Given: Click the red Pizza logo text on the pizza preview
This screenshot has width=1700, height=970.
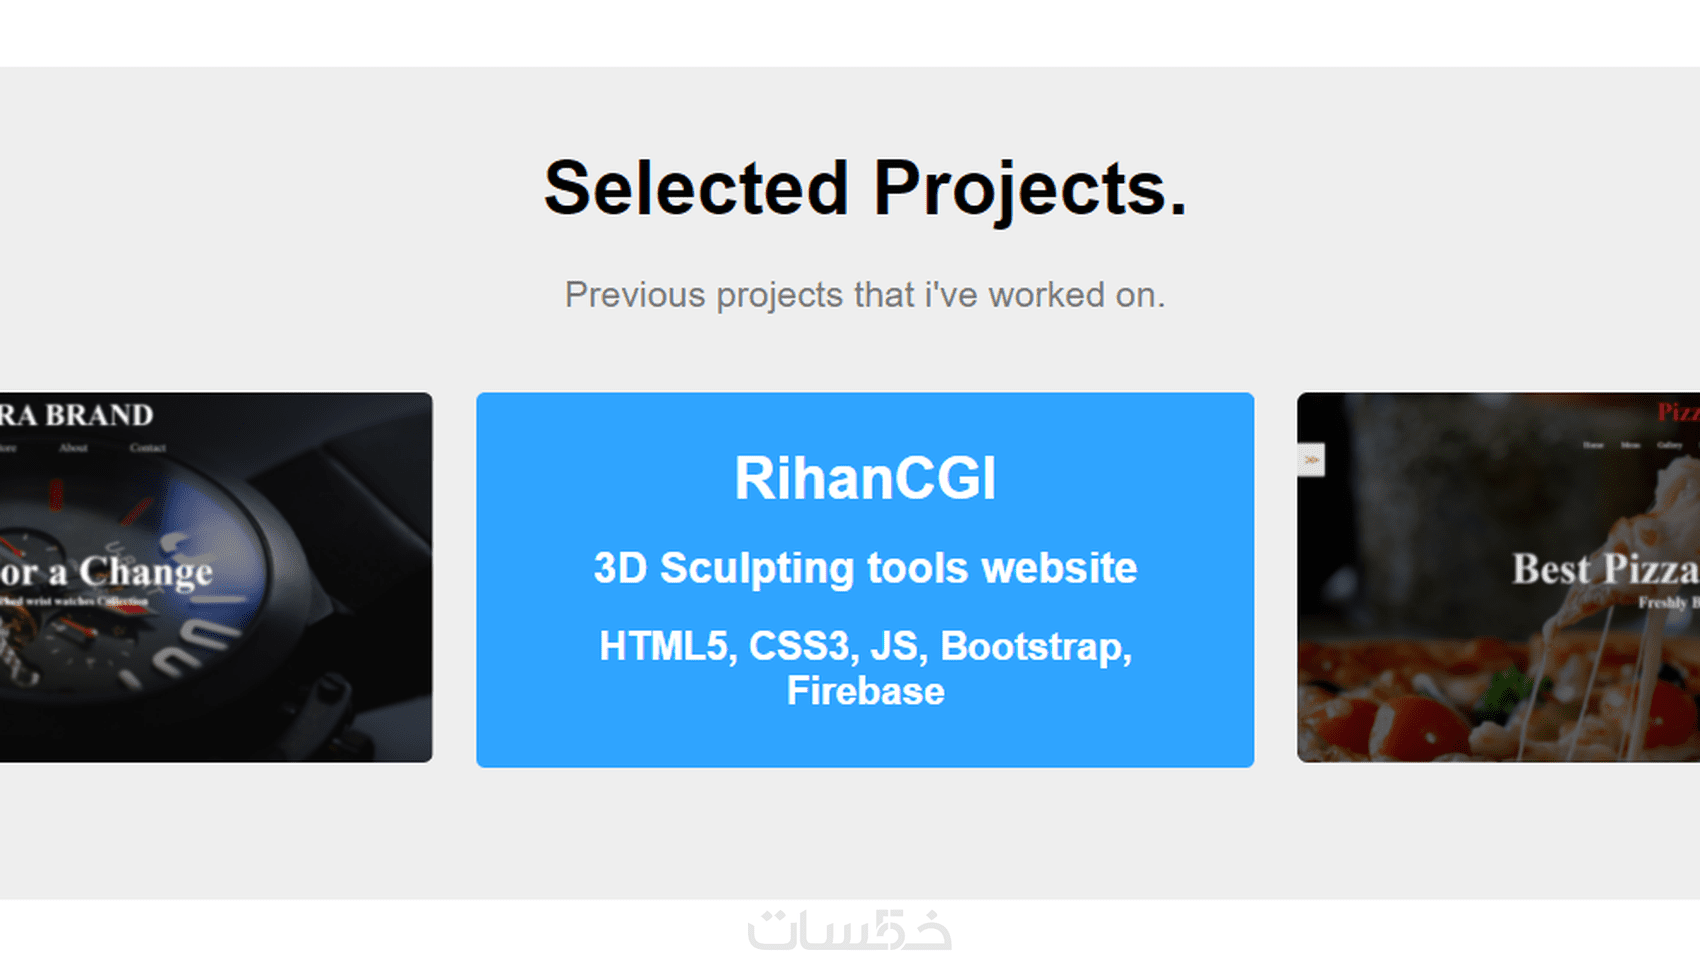Looking at the screenshot, I should tap(1677, 412).
